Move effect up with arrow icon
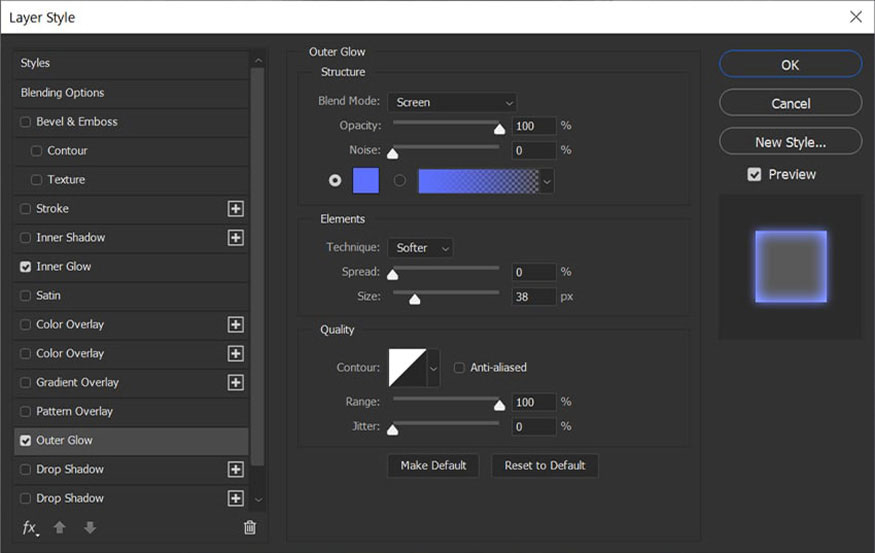 [x=60, y=527]
